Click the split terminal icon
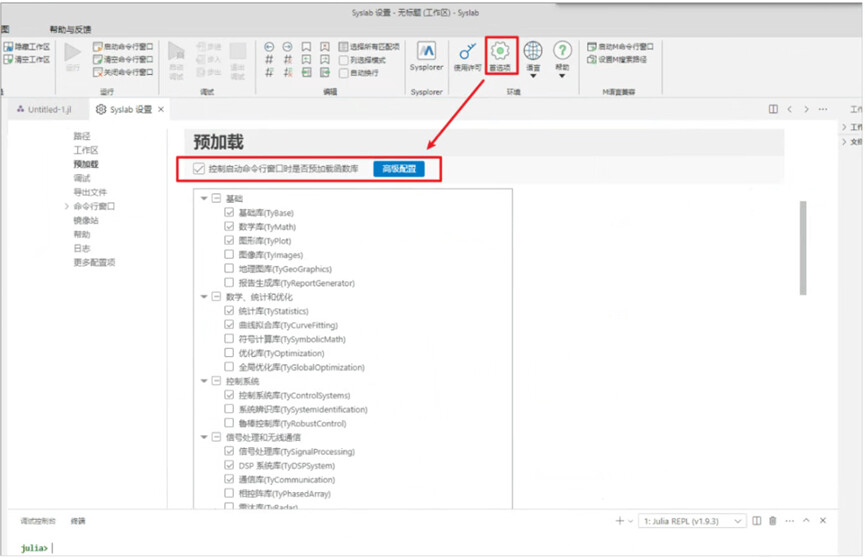The image size is (865, 558). (757, 520)
